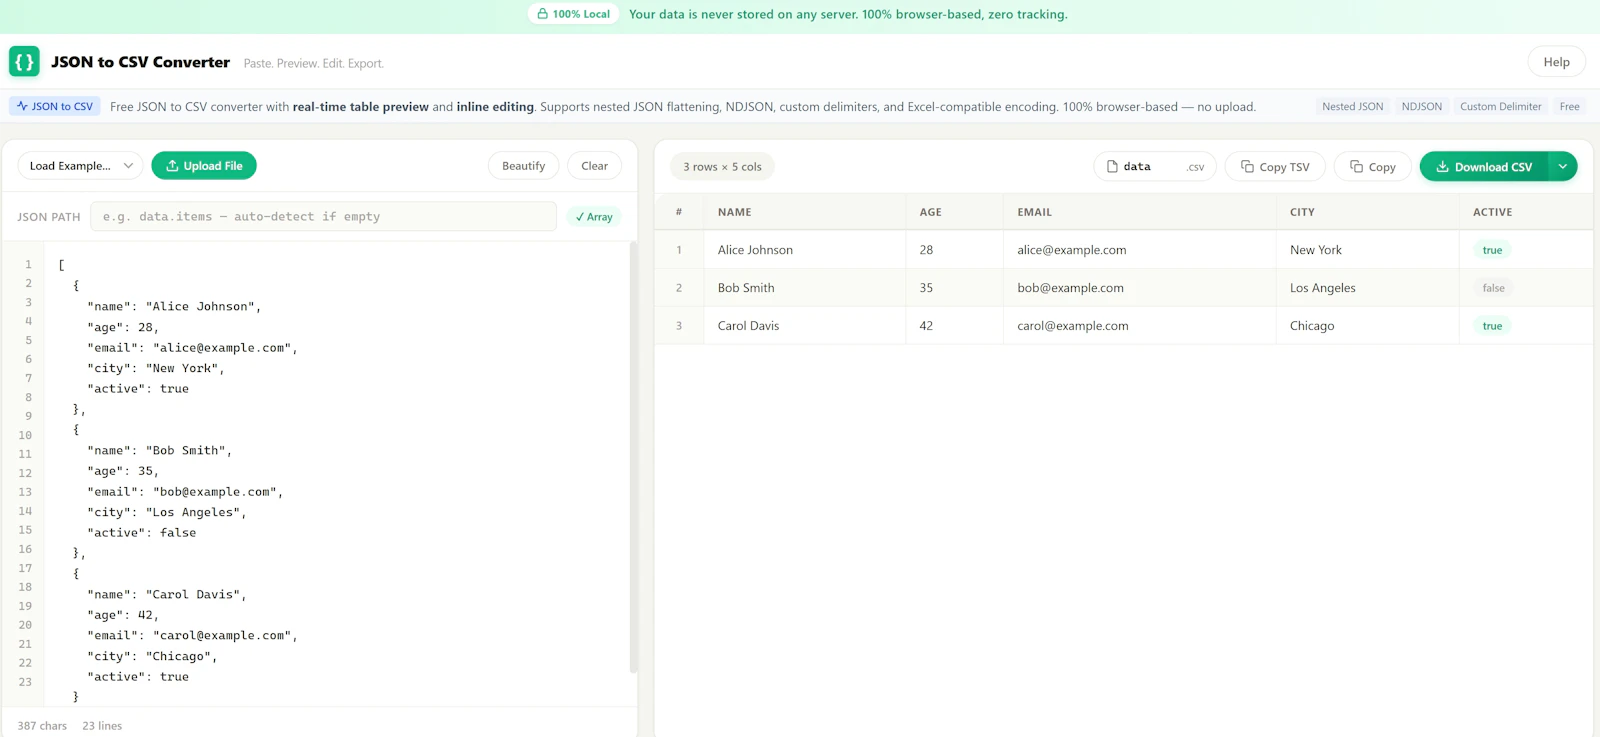
Task: Click the "city": "Chicago" code line
Action: 152,657
